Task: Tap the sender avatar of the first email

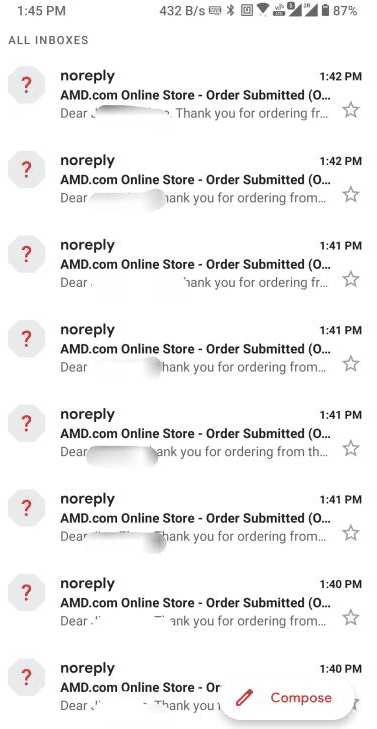Action: coord(26,85)
